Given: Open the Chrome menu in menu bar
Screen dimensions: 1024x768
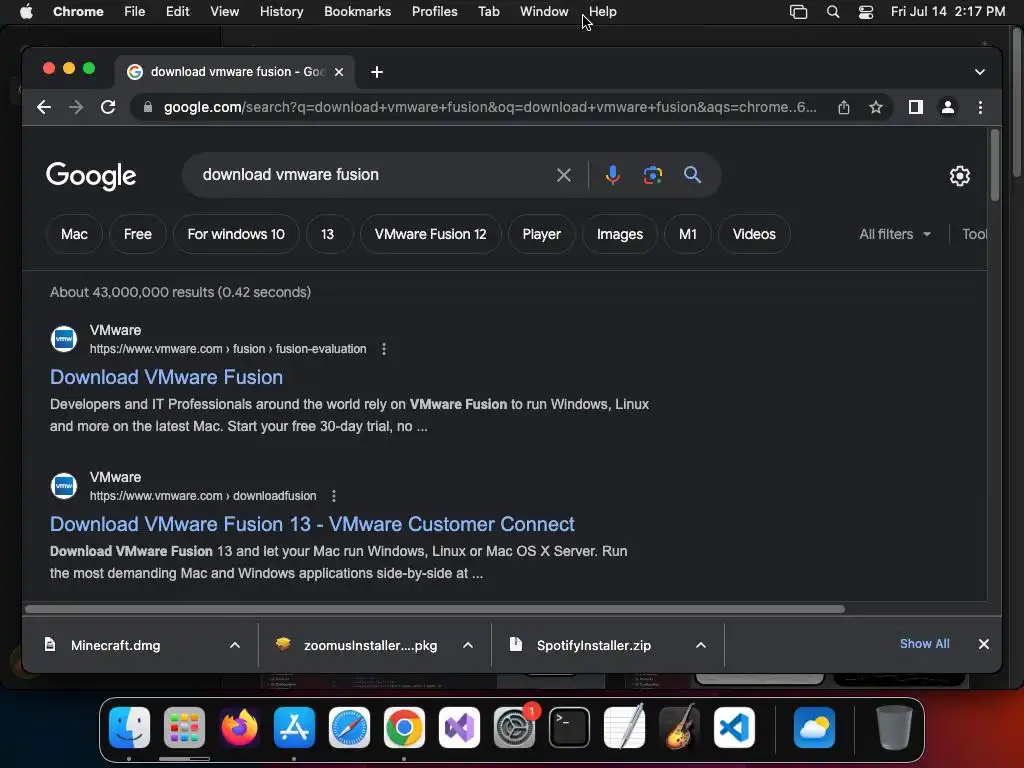Looking at the screenshot, I should 78,11.
